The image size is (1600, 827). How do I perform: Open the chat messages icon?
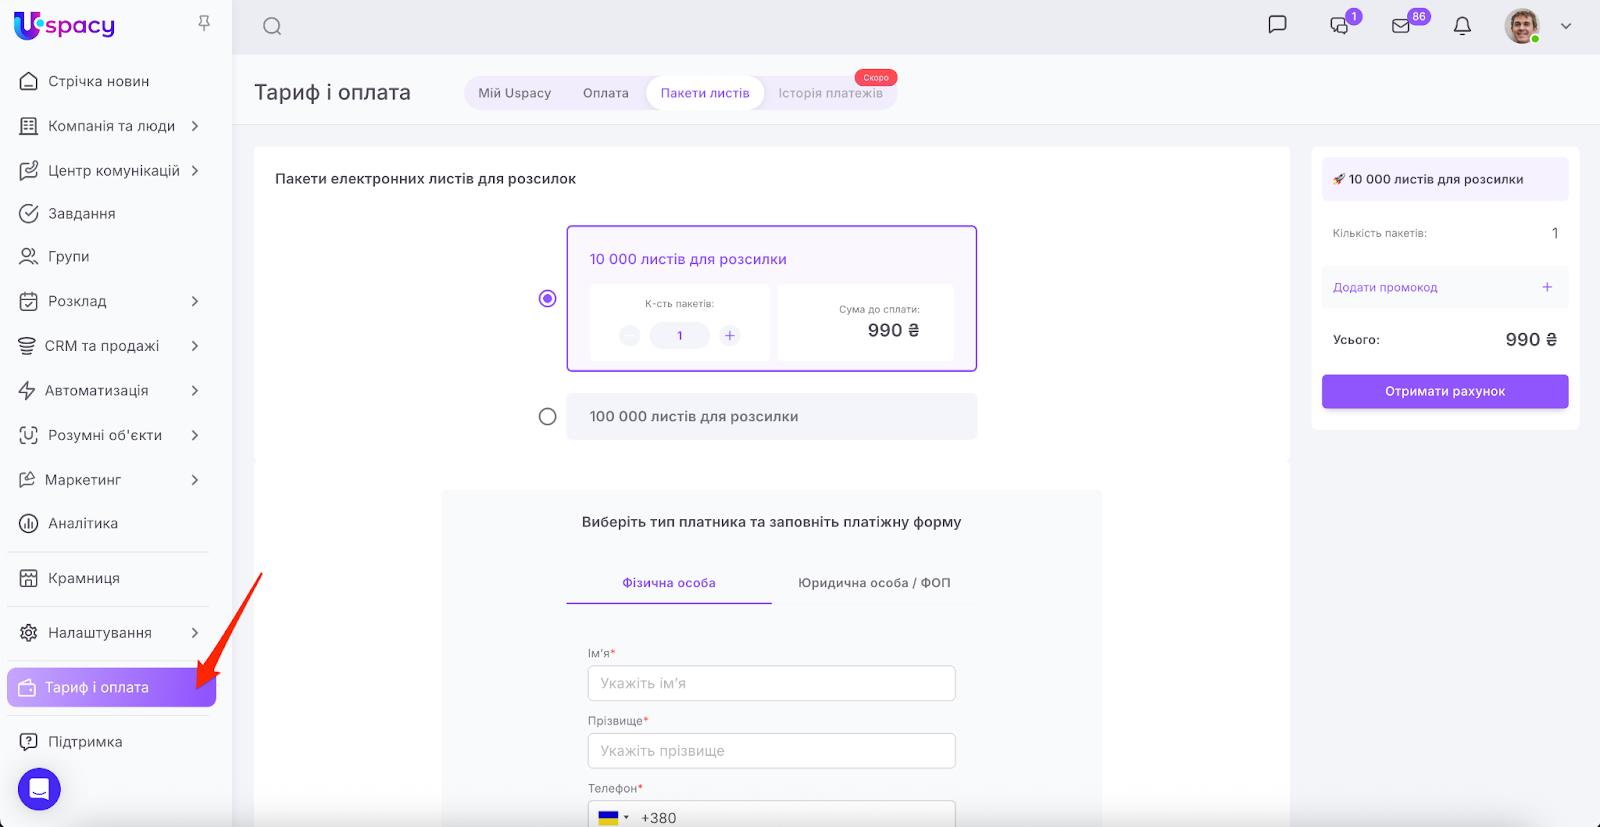tap(1277, 25)
